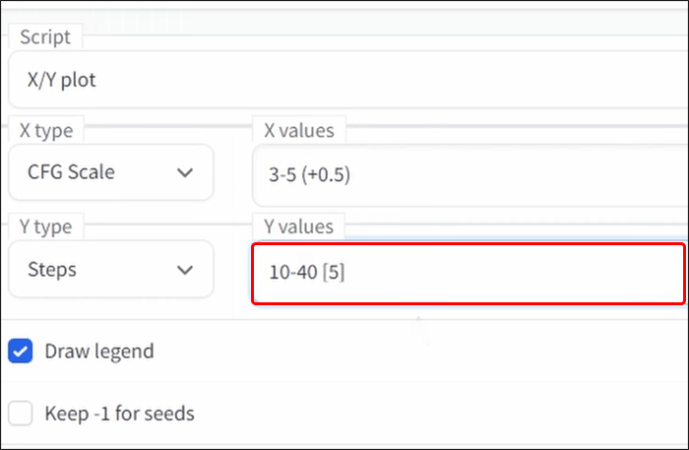Click the Y values field label

[299, 226]
